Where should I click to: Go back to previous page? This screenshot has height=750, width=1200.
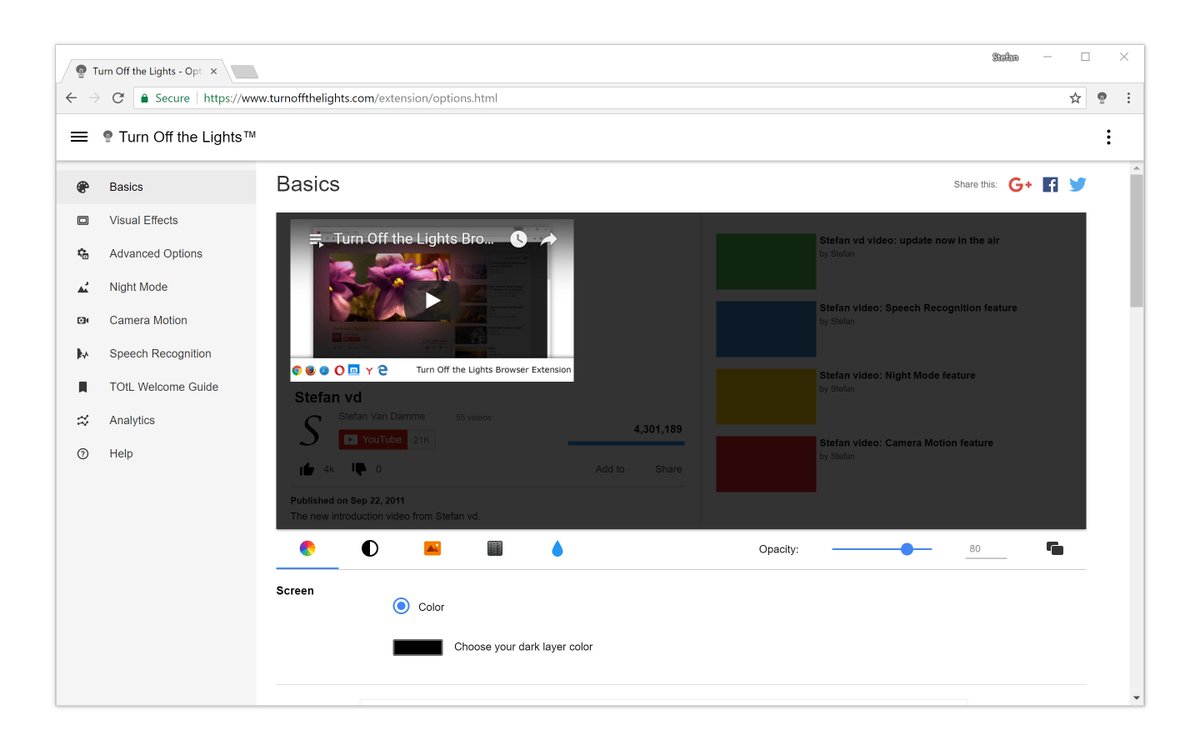(71, 98)
